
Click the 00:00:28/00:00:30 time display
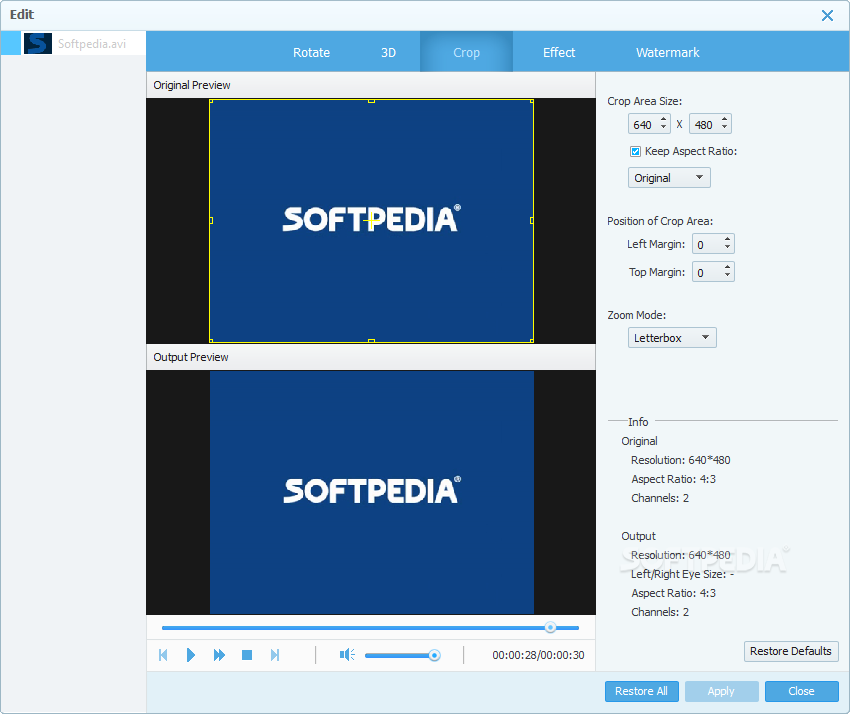(538, 655)
